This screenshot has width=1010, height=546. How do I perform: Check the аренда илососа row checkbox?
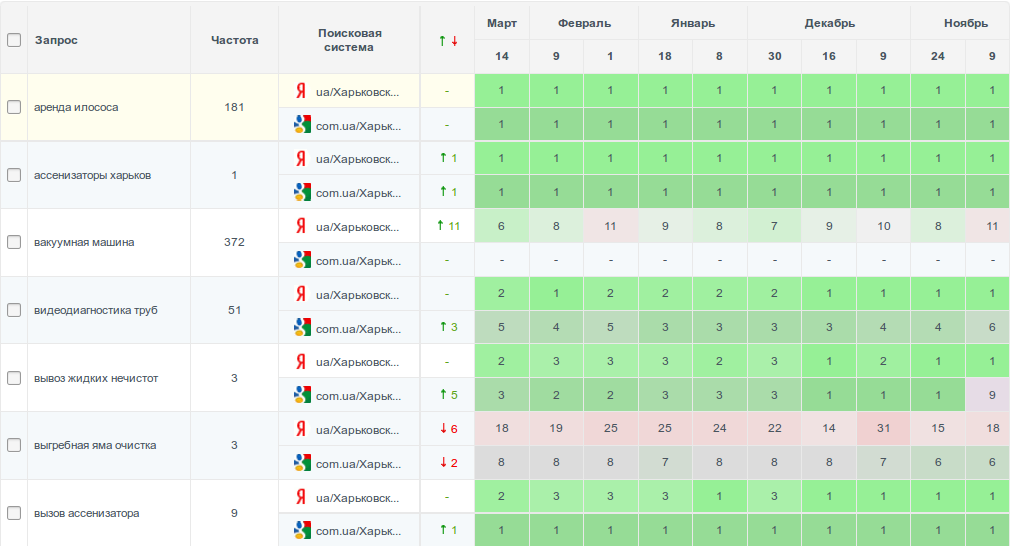click(x=14, y=108)
